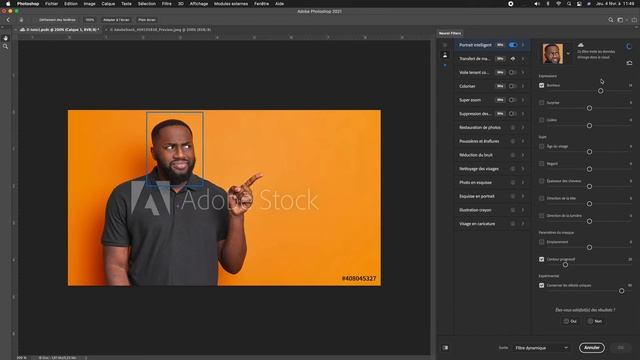The height and width of the screenshot is (360, 640).
Task: Click the 100% zoom button in options bar
Action: (x=90, y=20)
